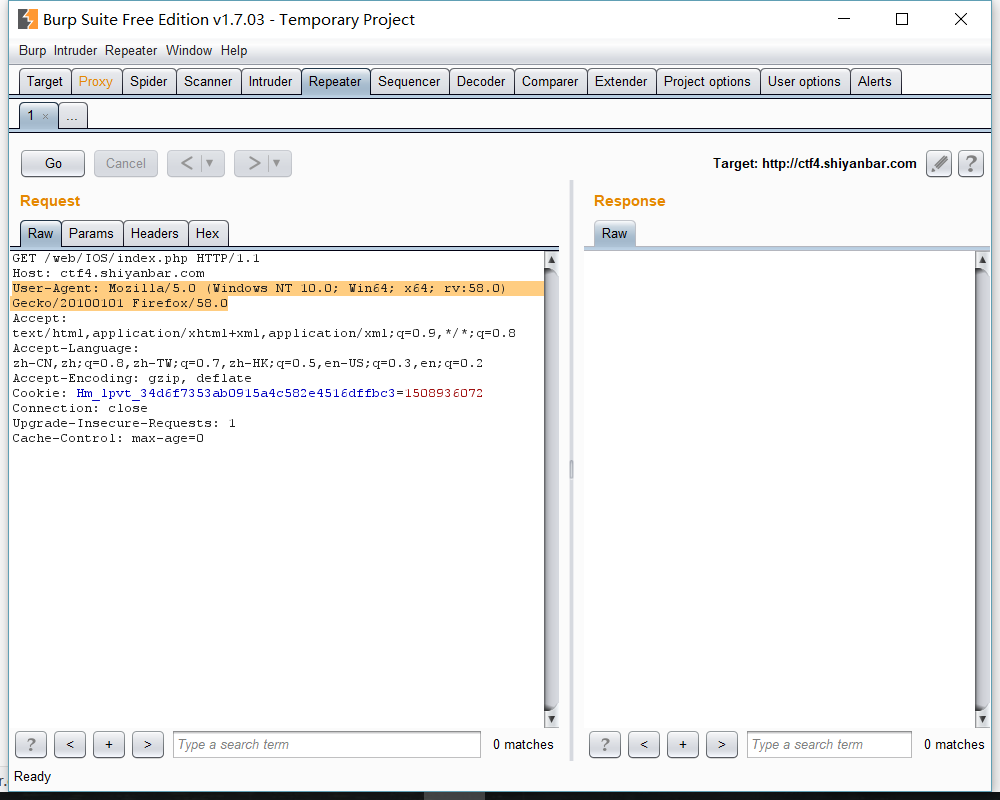Image resolution: width=1000 pixels, height=800 pixels.
Task: Go to previous match in request search
Action: click(70, 744)
